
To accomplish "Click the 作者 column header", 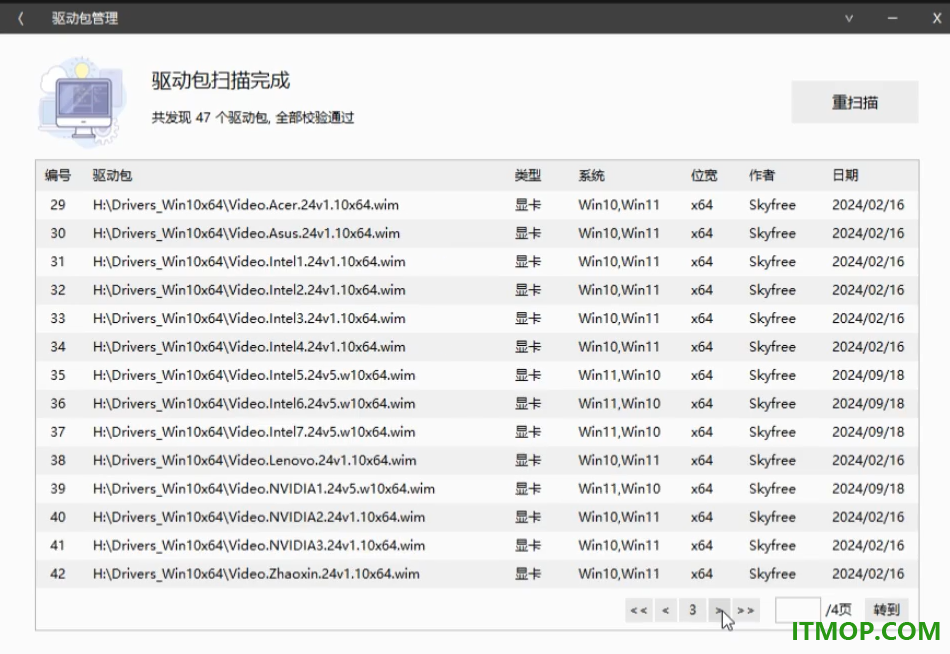I will (x=762, y=176).
